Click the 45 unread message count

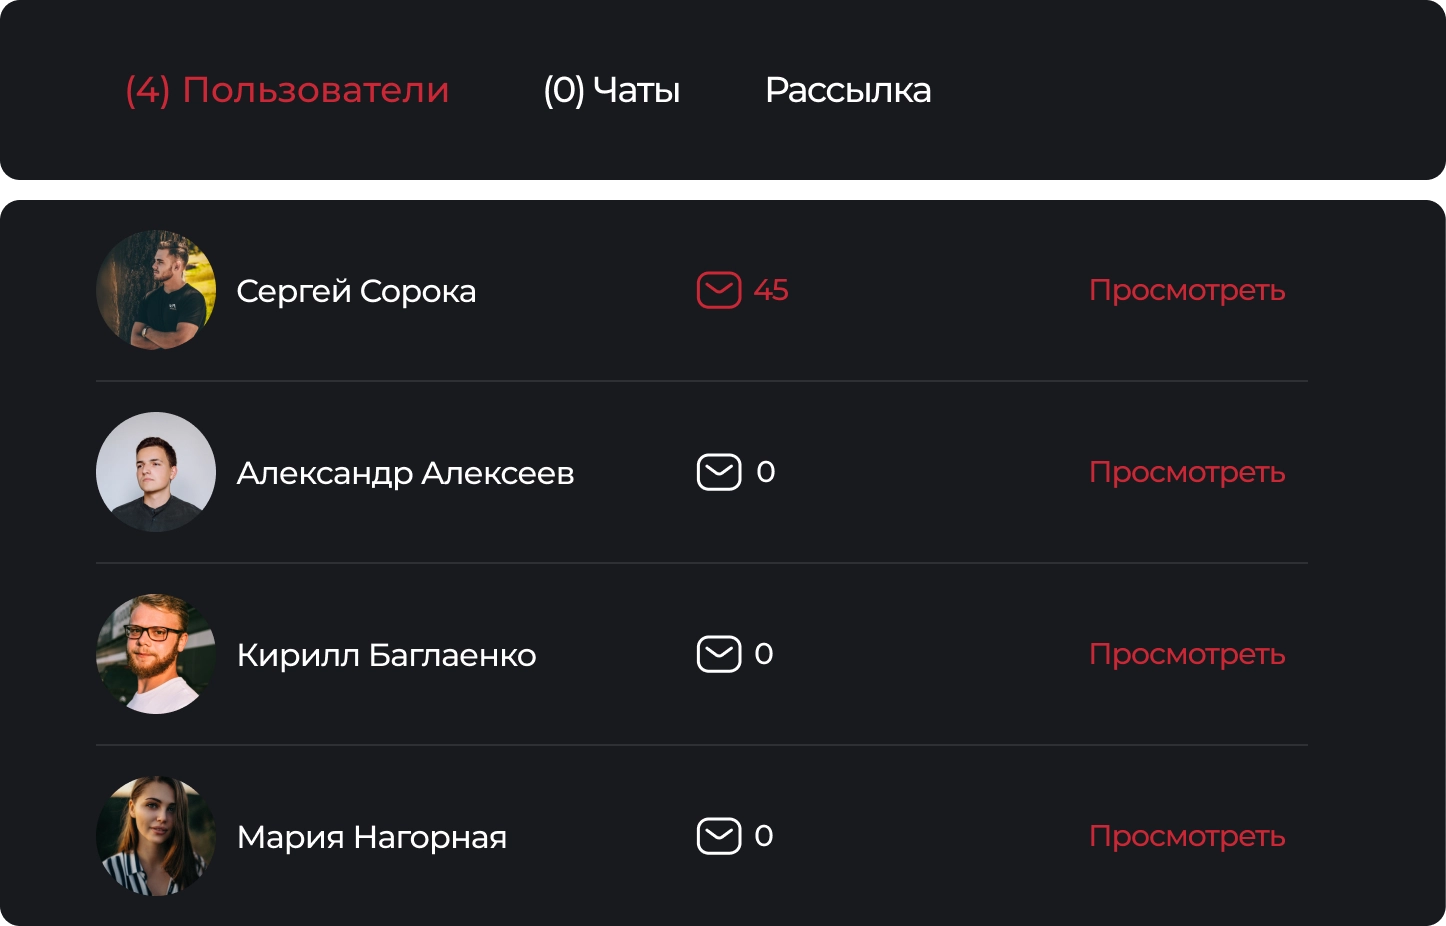[x=771, y=290]
